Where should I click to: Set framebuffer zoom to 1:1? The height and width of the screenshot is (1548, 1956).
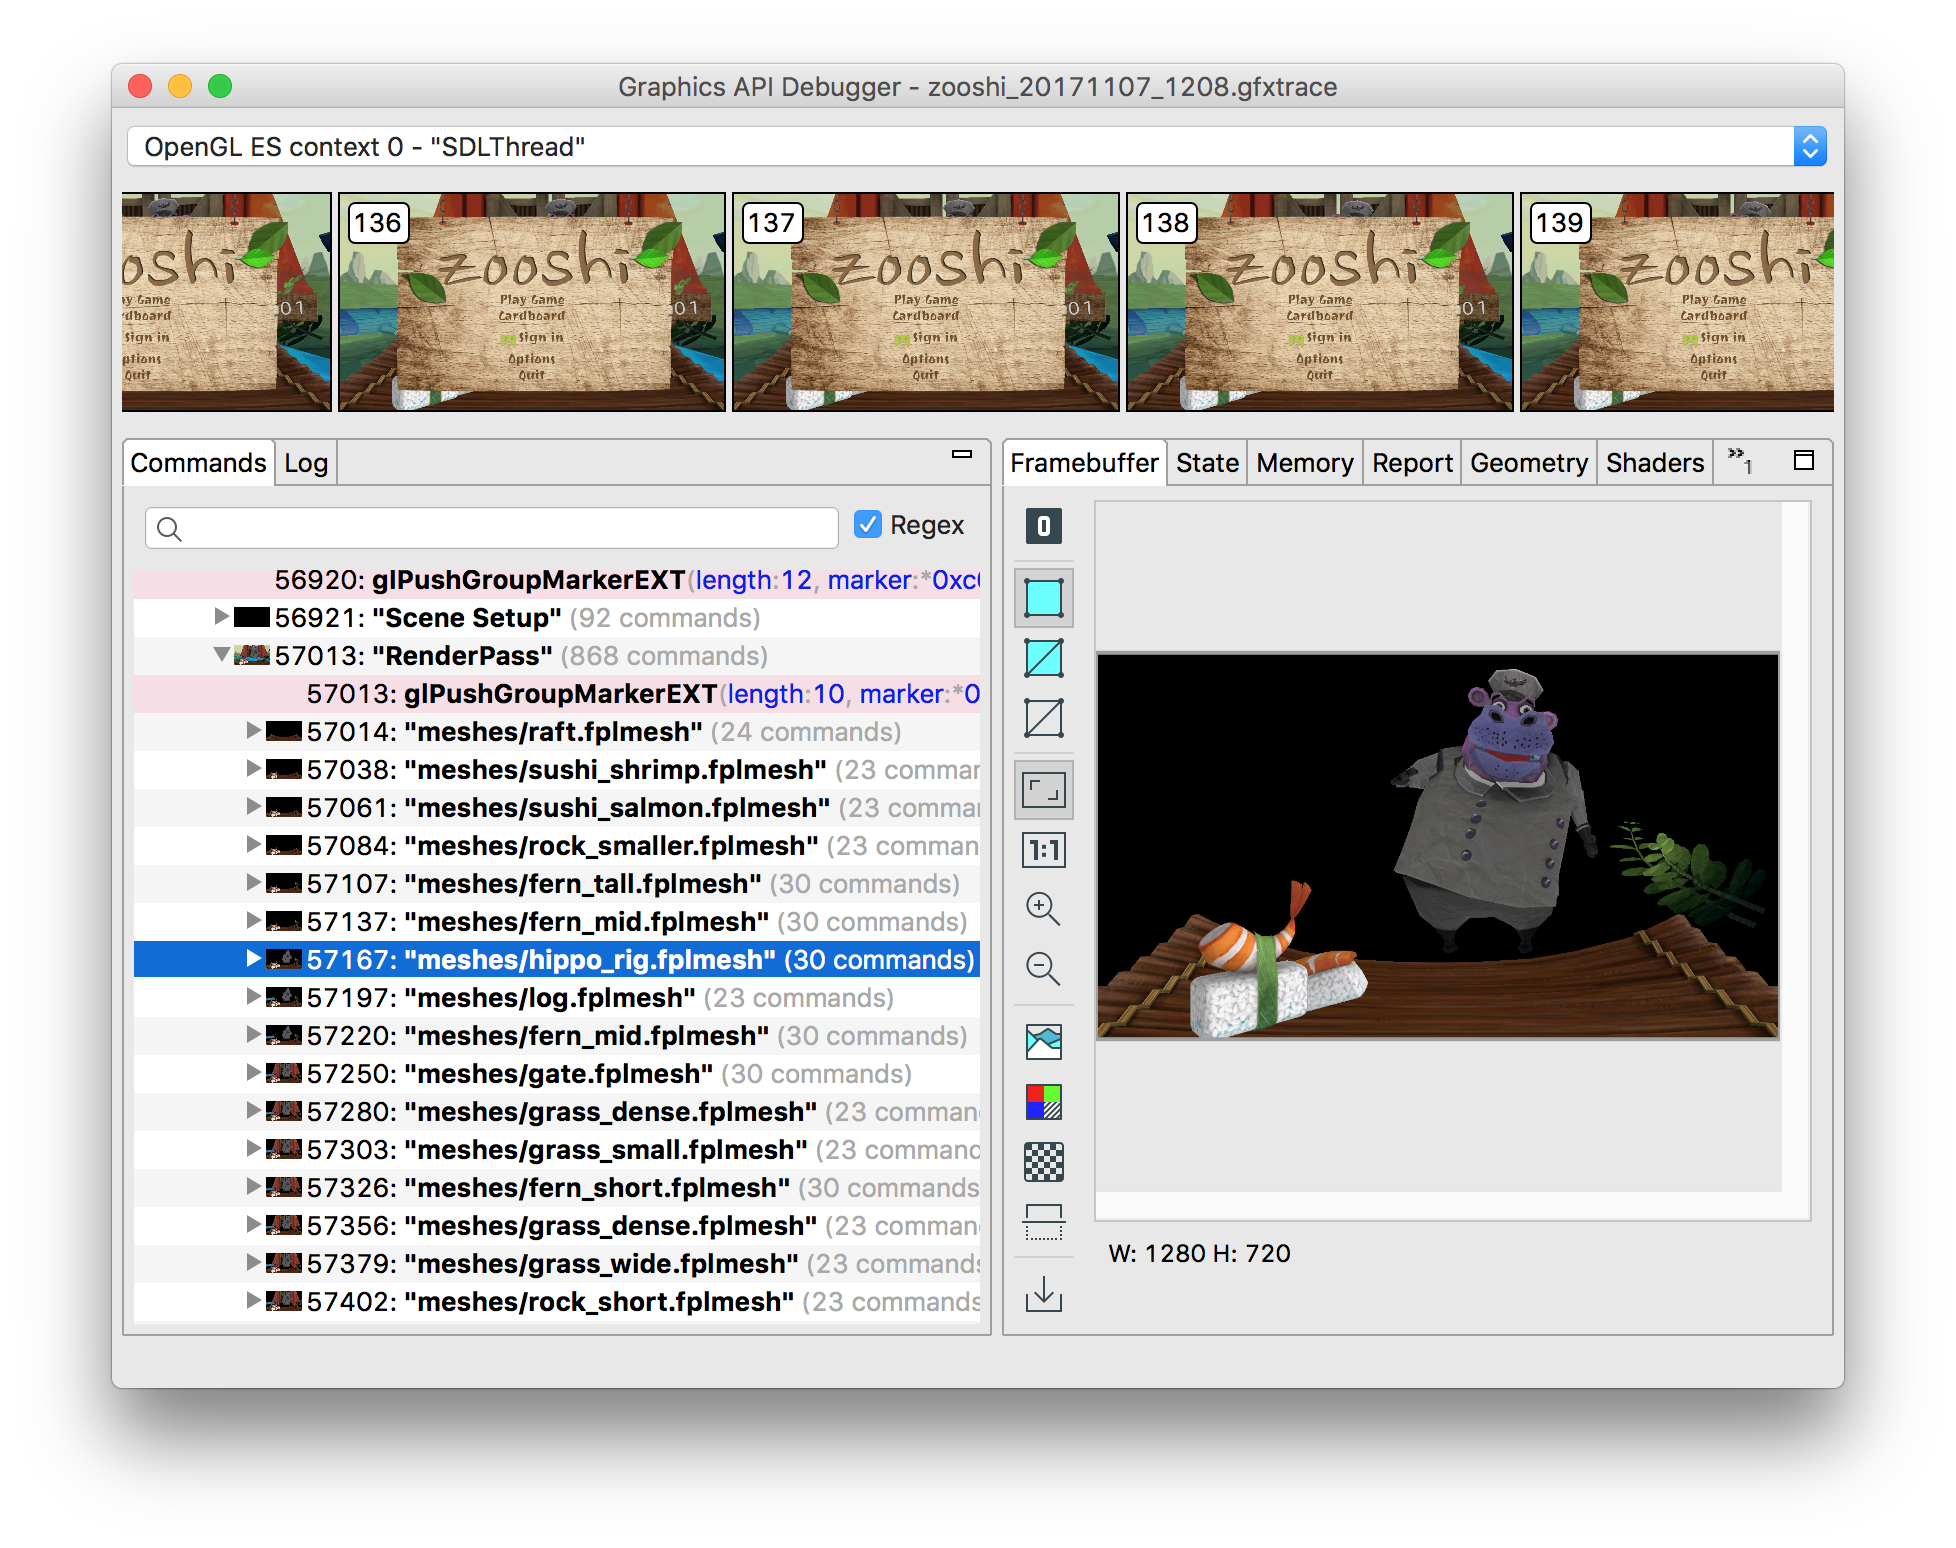(1043, 850)
